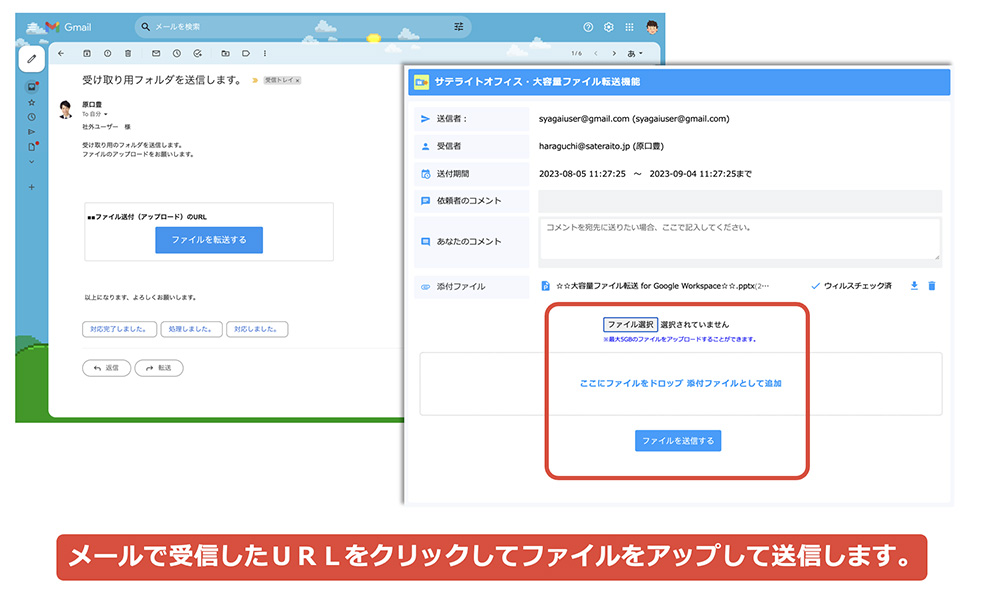Click sender name 原口豊 in email
The image size is (1000, 602).
click(92, 104)
